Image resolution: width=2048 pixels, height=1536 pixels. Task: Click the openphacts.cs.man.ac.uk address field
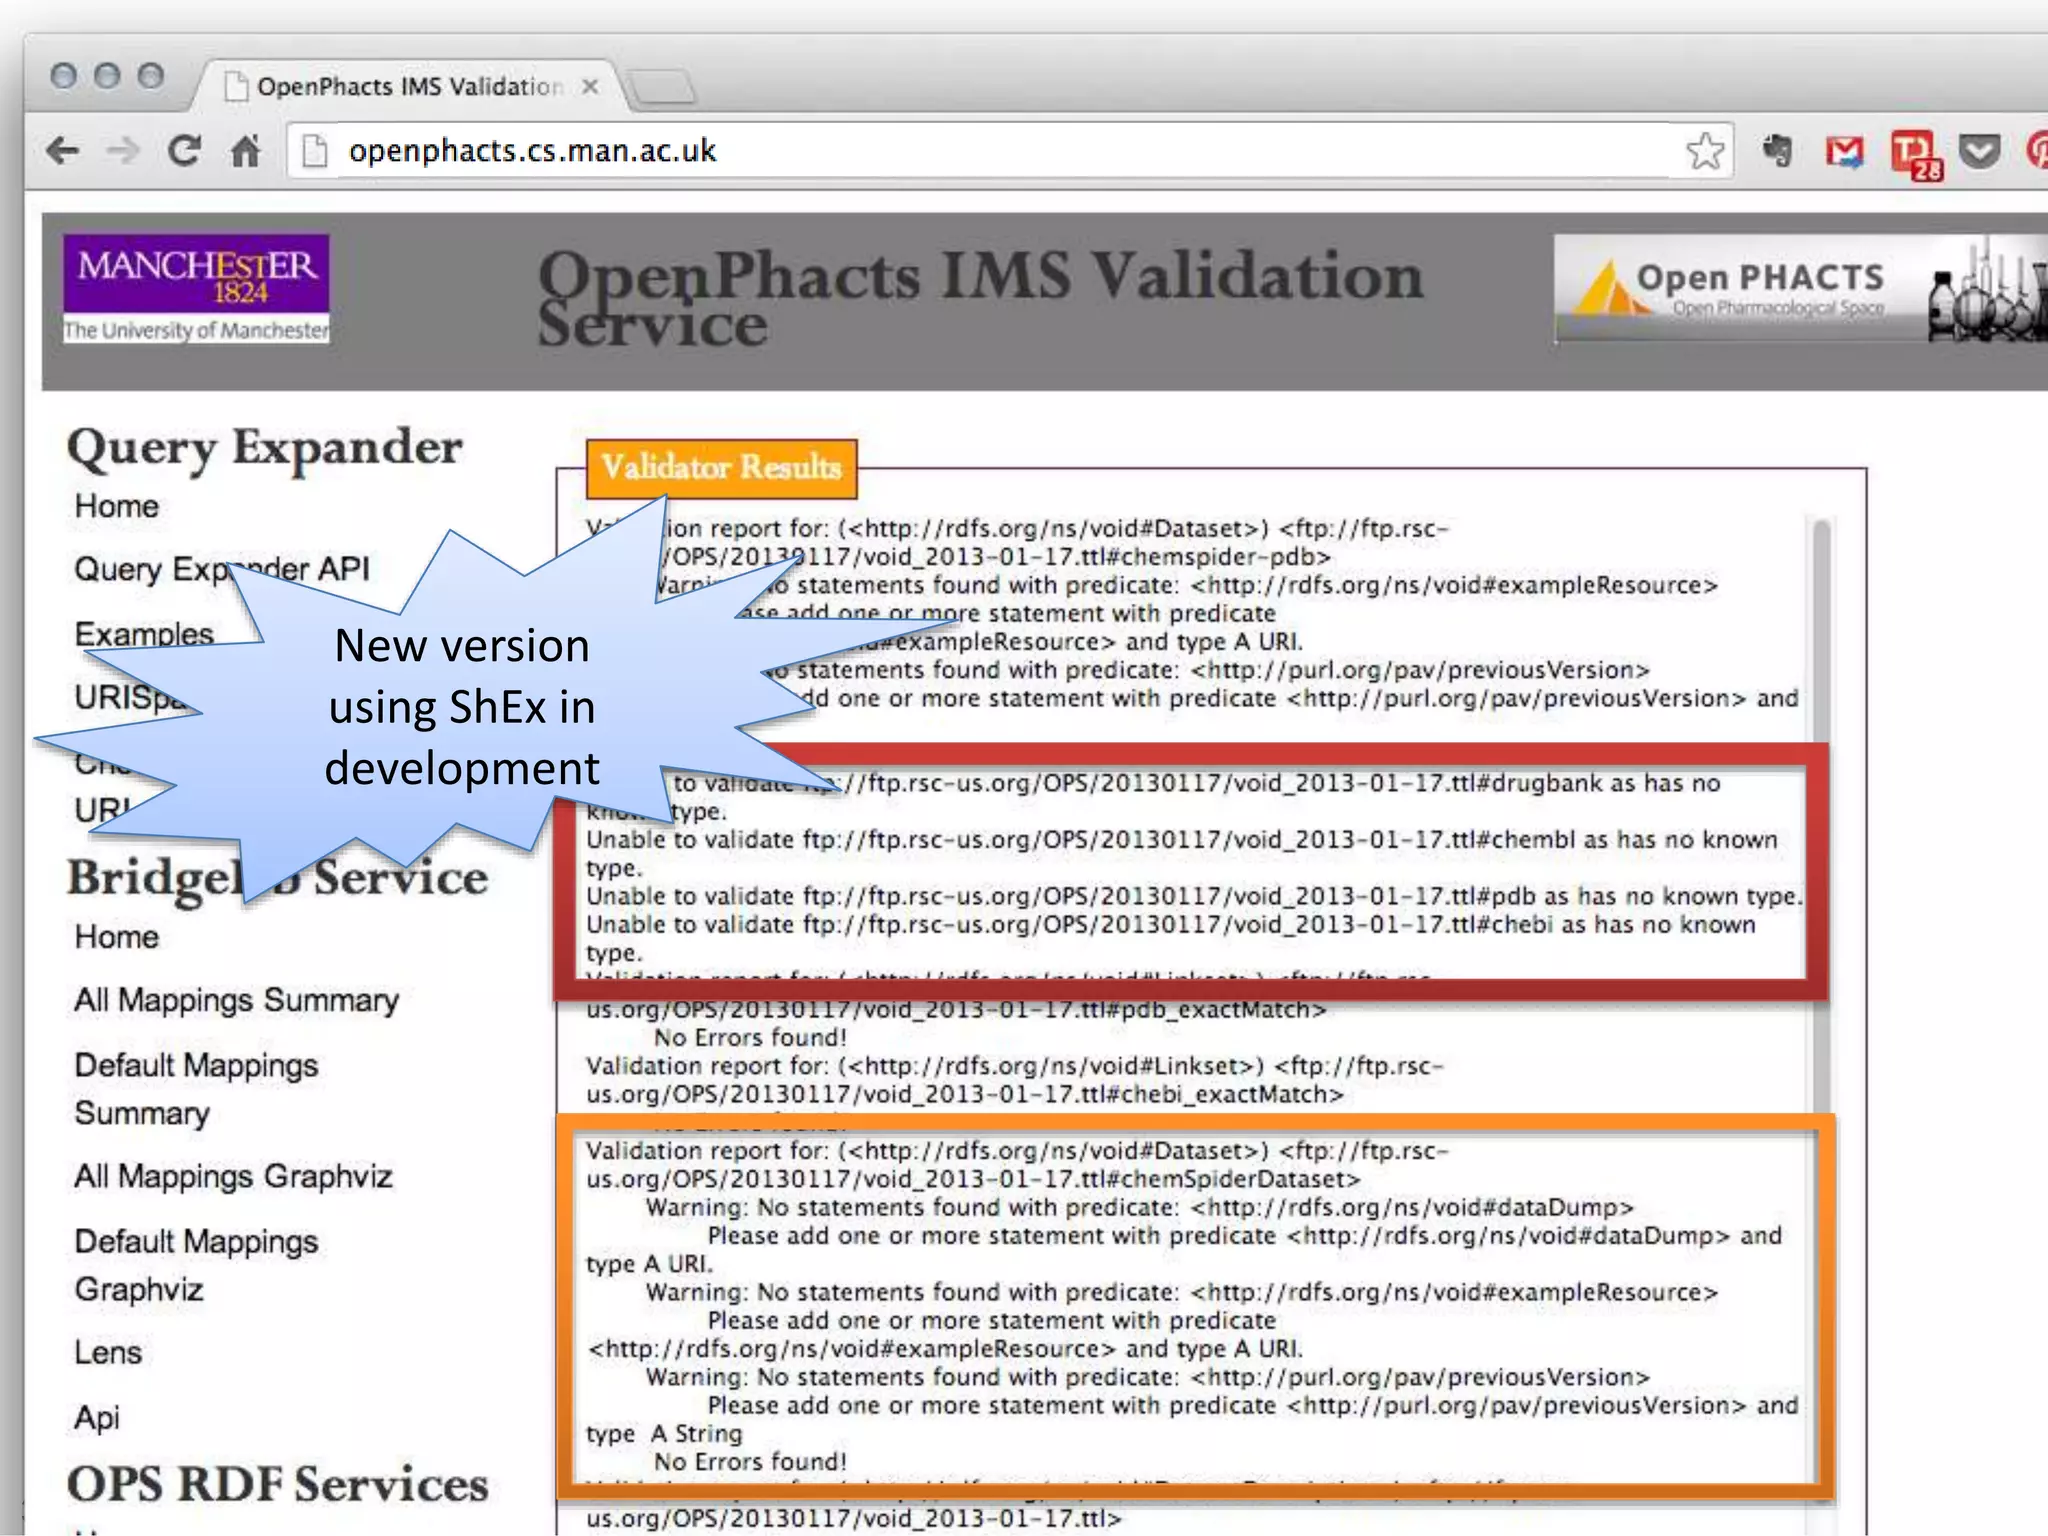(x=1010, y=151)
